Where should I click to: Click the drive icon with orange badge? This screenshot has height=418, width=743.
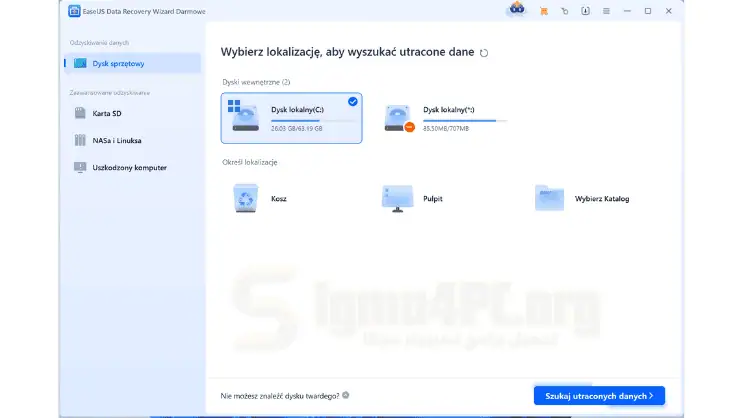tap(399, 118)
